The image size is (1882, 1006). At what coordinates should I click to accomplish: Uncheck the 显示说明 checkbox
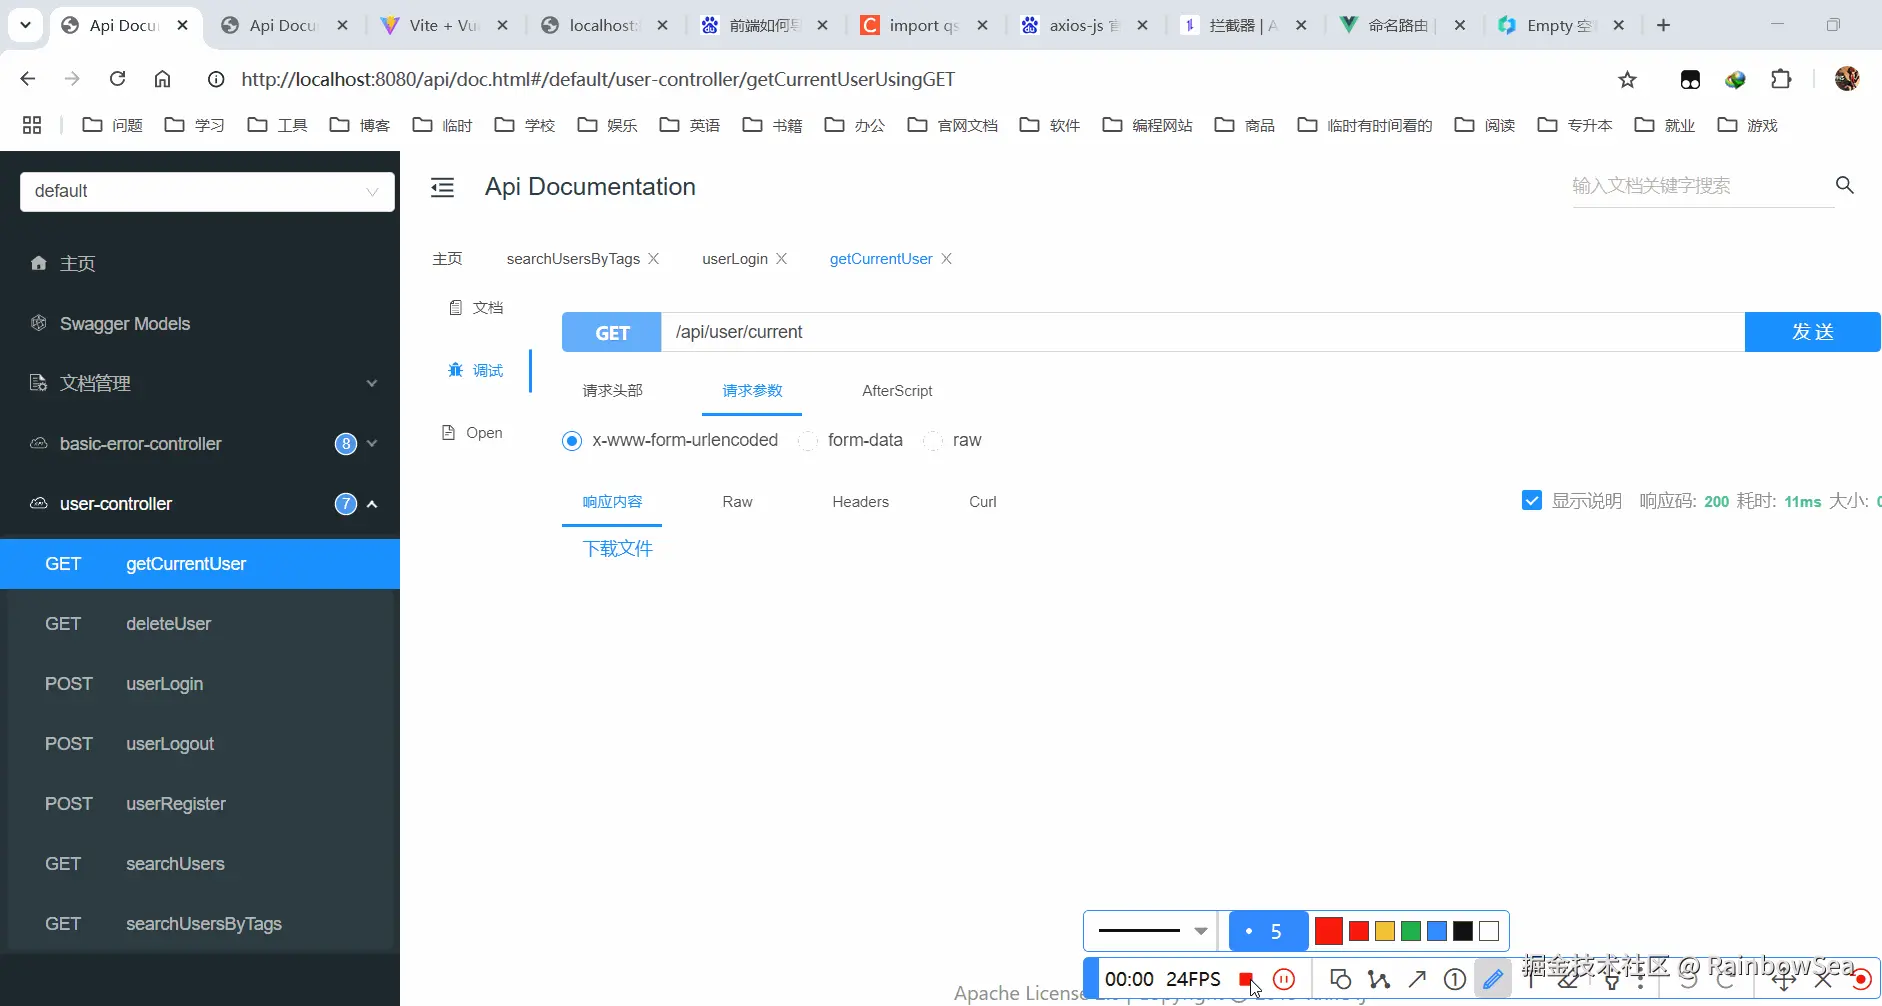[1531, 500]
